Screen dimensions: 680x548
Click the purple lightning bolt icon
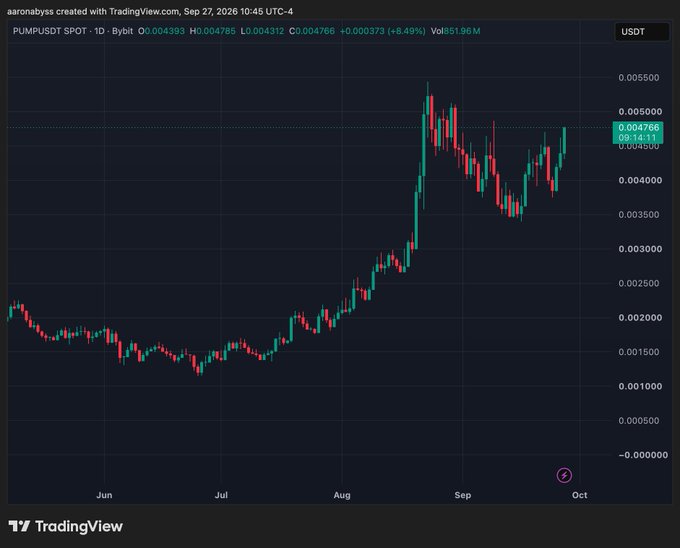click(564, 475)
